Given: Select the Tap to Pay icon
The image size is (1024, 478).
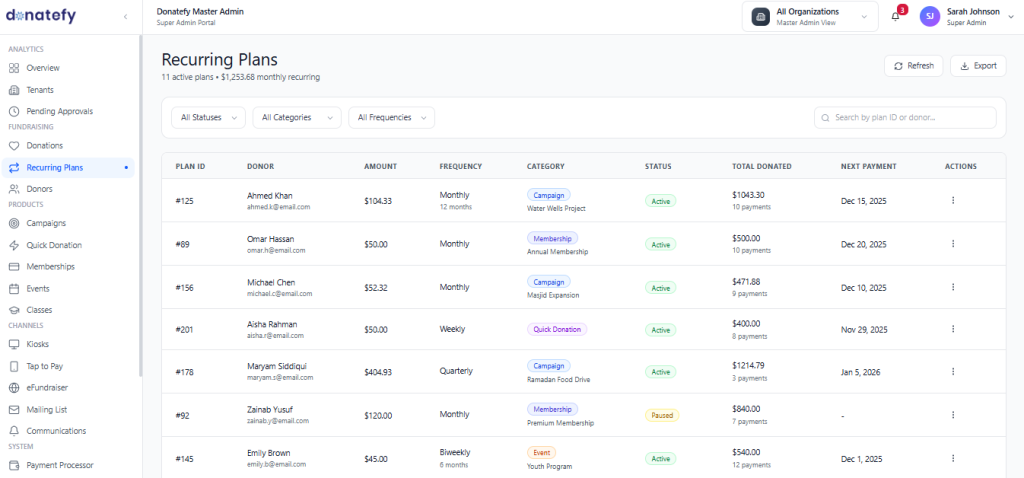Looking at the screenshot, I should [14, 366].
